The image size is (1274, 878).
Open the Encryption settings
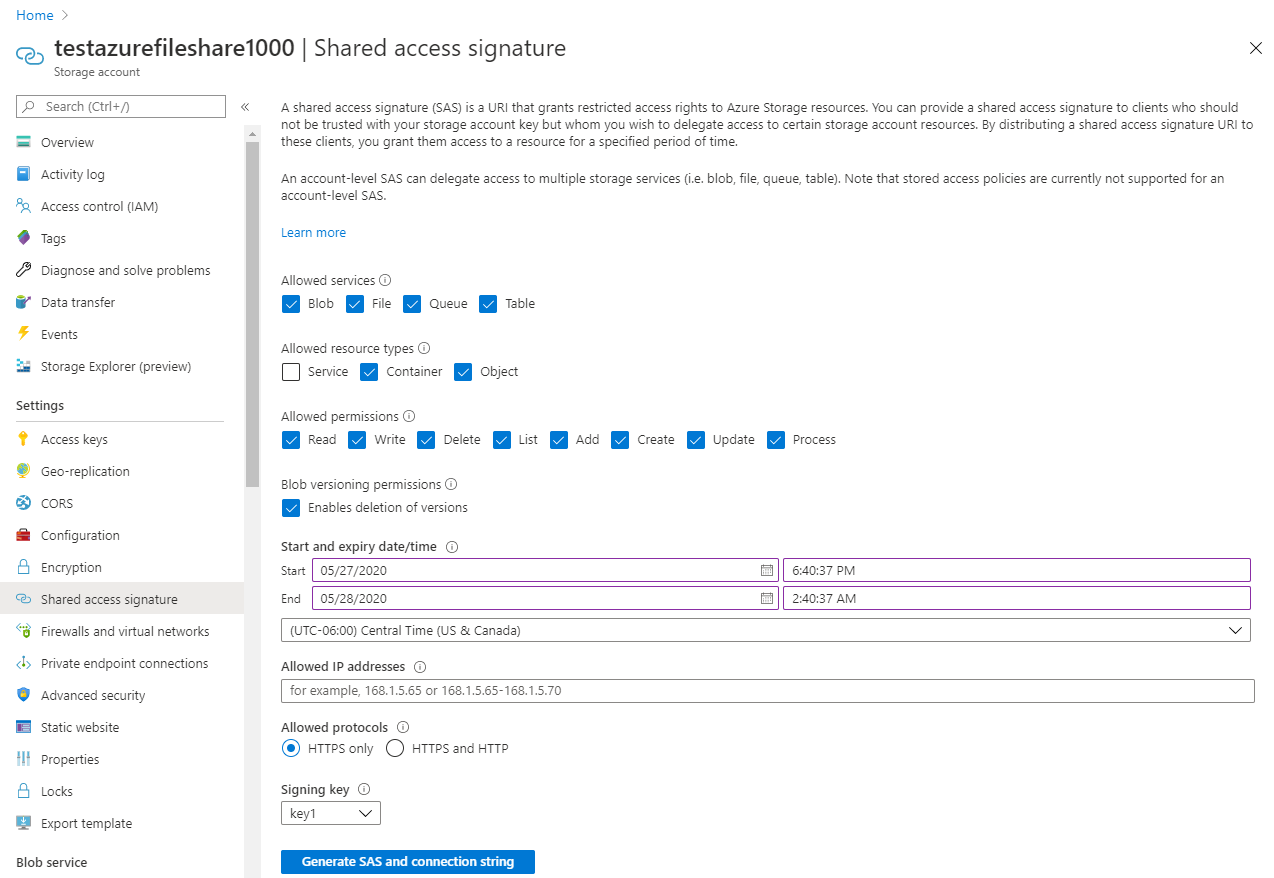[70, 566]
